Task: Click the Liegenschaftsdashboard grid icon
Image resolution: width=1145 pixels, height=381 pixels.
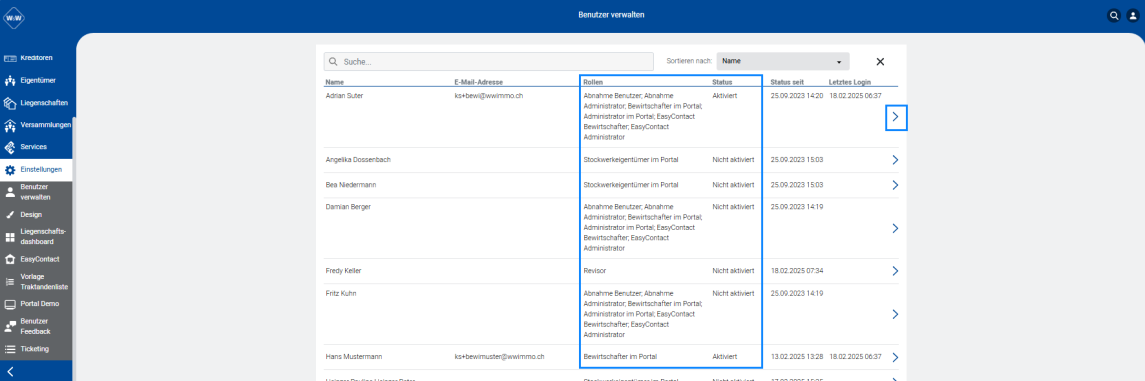Action: point(10,236)
